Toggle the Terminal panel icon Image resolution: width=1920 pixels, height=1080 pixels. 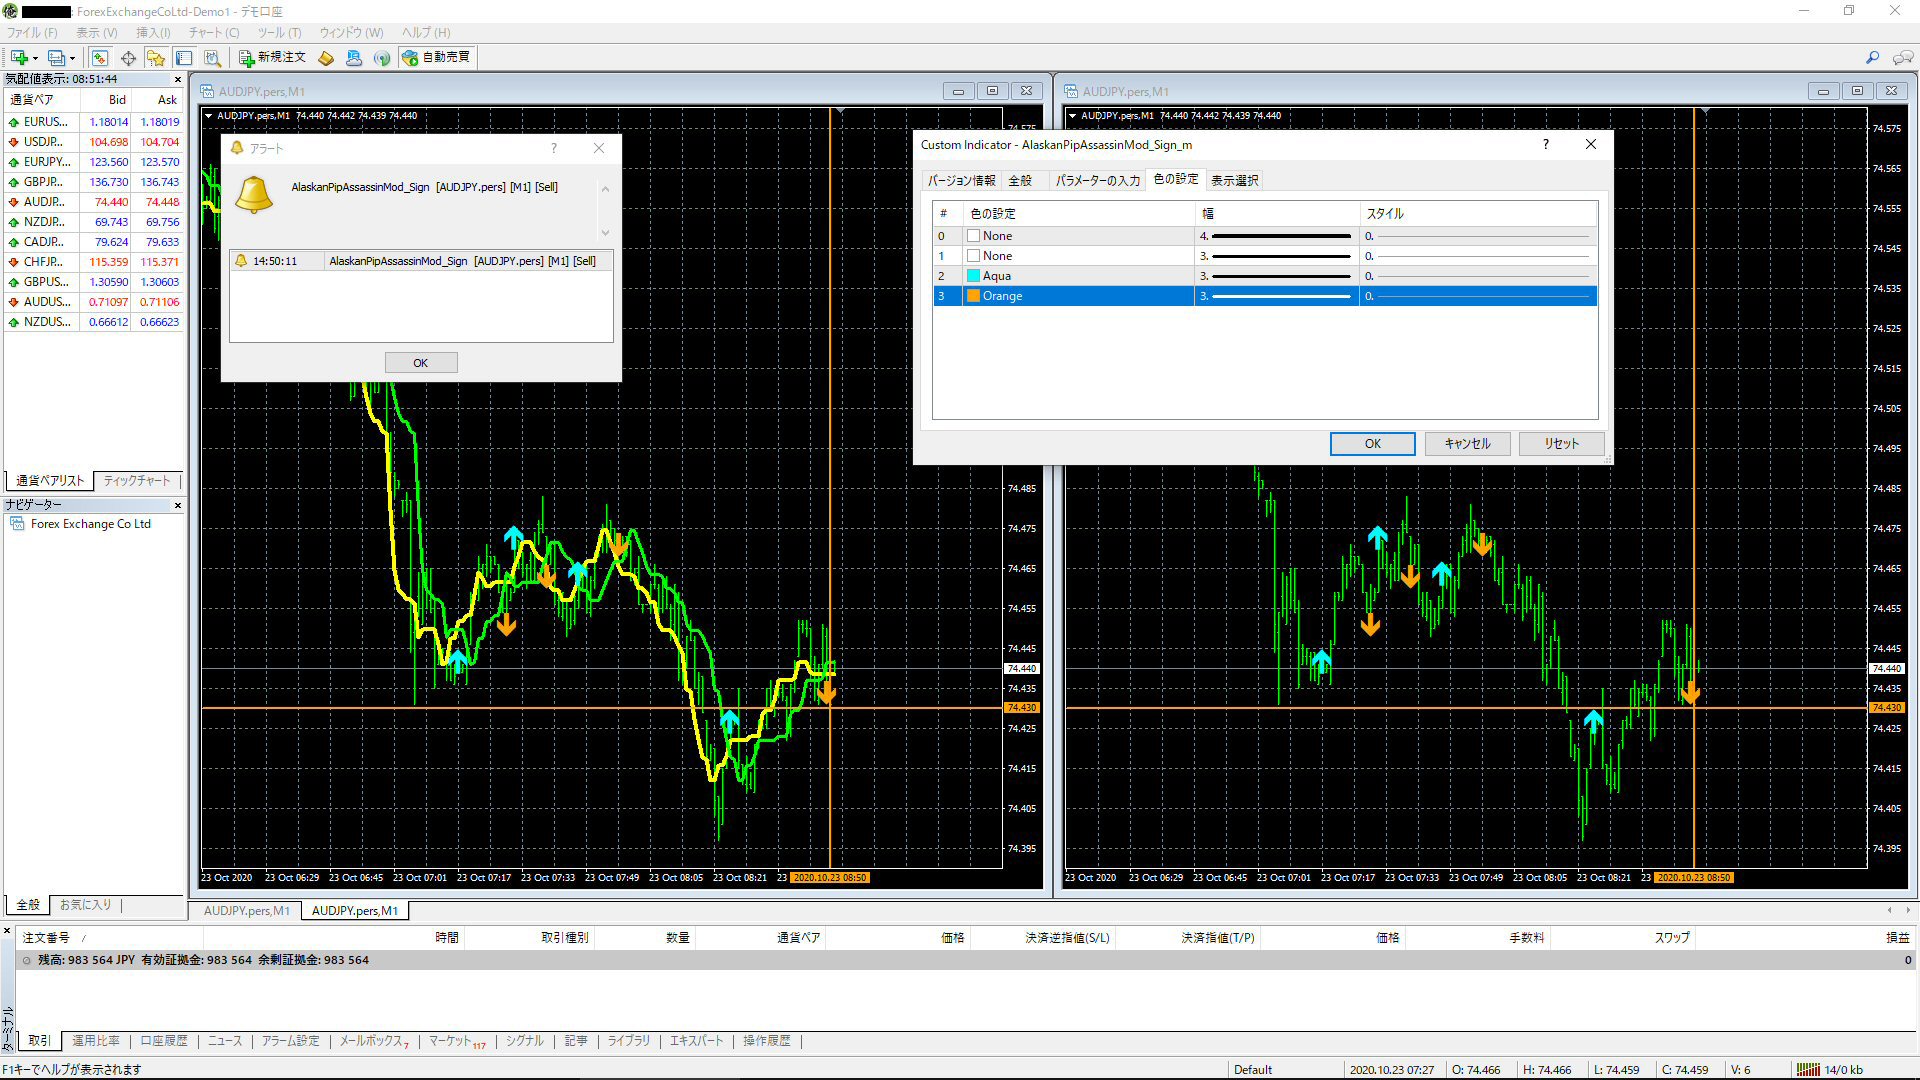pyautogui.click(x=184, y=58)
